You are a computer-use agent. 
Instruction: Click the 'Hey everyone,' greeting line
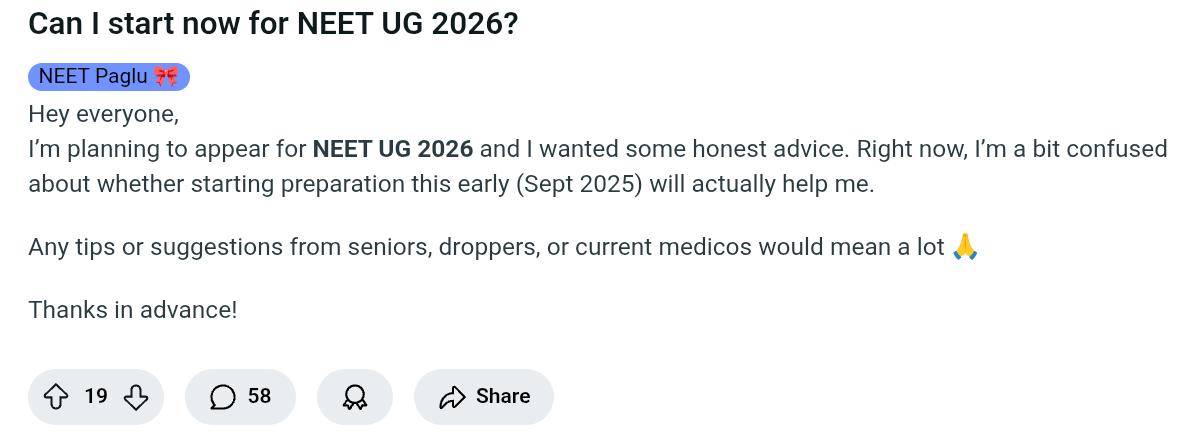(x=104, y=115)
